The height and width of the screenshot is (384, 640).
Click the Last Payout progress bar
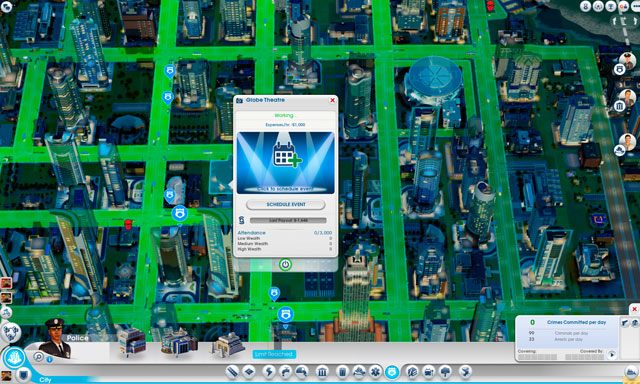tap(288, 220)
